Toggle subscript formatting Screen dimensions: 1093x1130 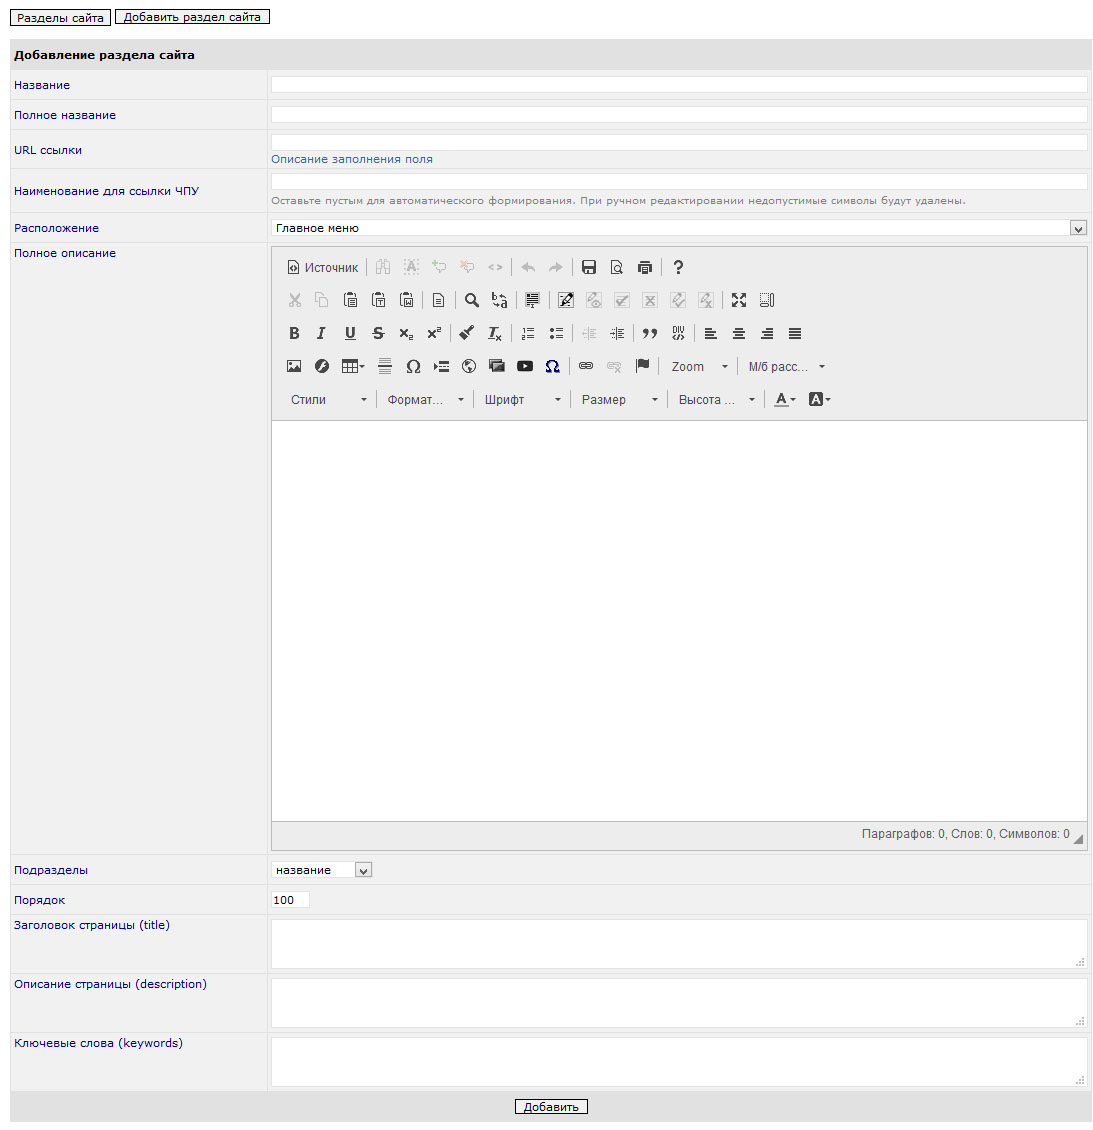click(x=406, y=333)
